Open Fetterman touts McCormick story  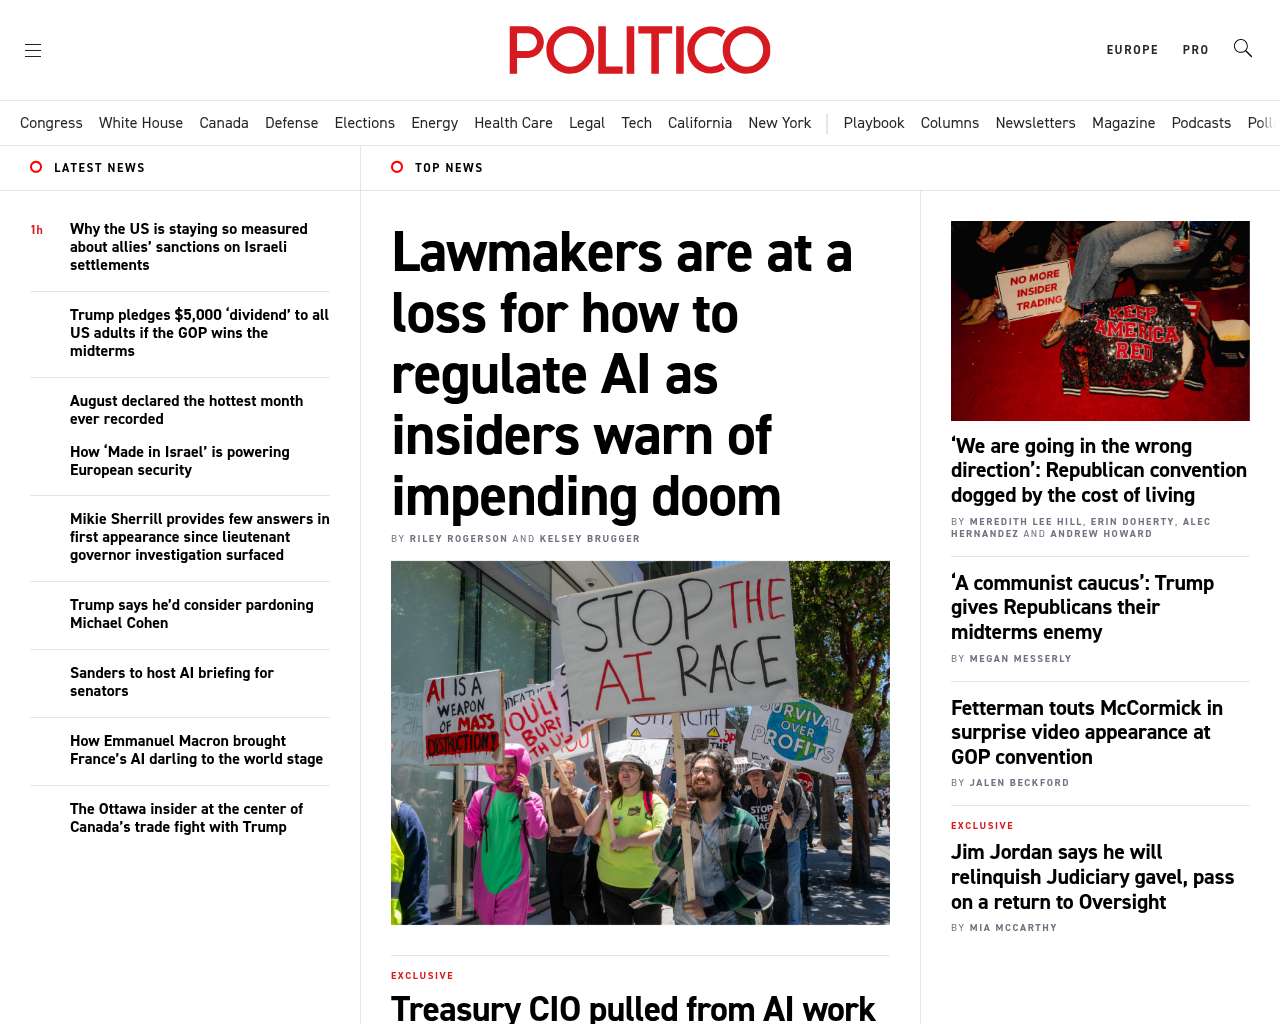tap(1087, 732)
